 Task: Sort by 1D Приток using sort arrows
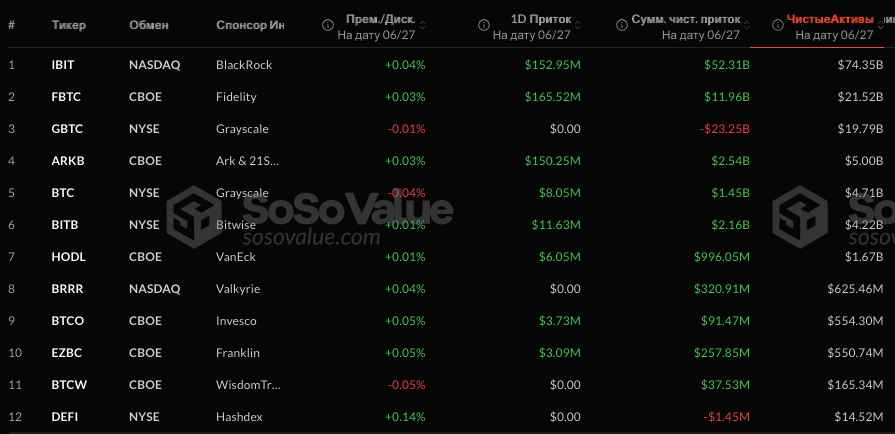578,25
